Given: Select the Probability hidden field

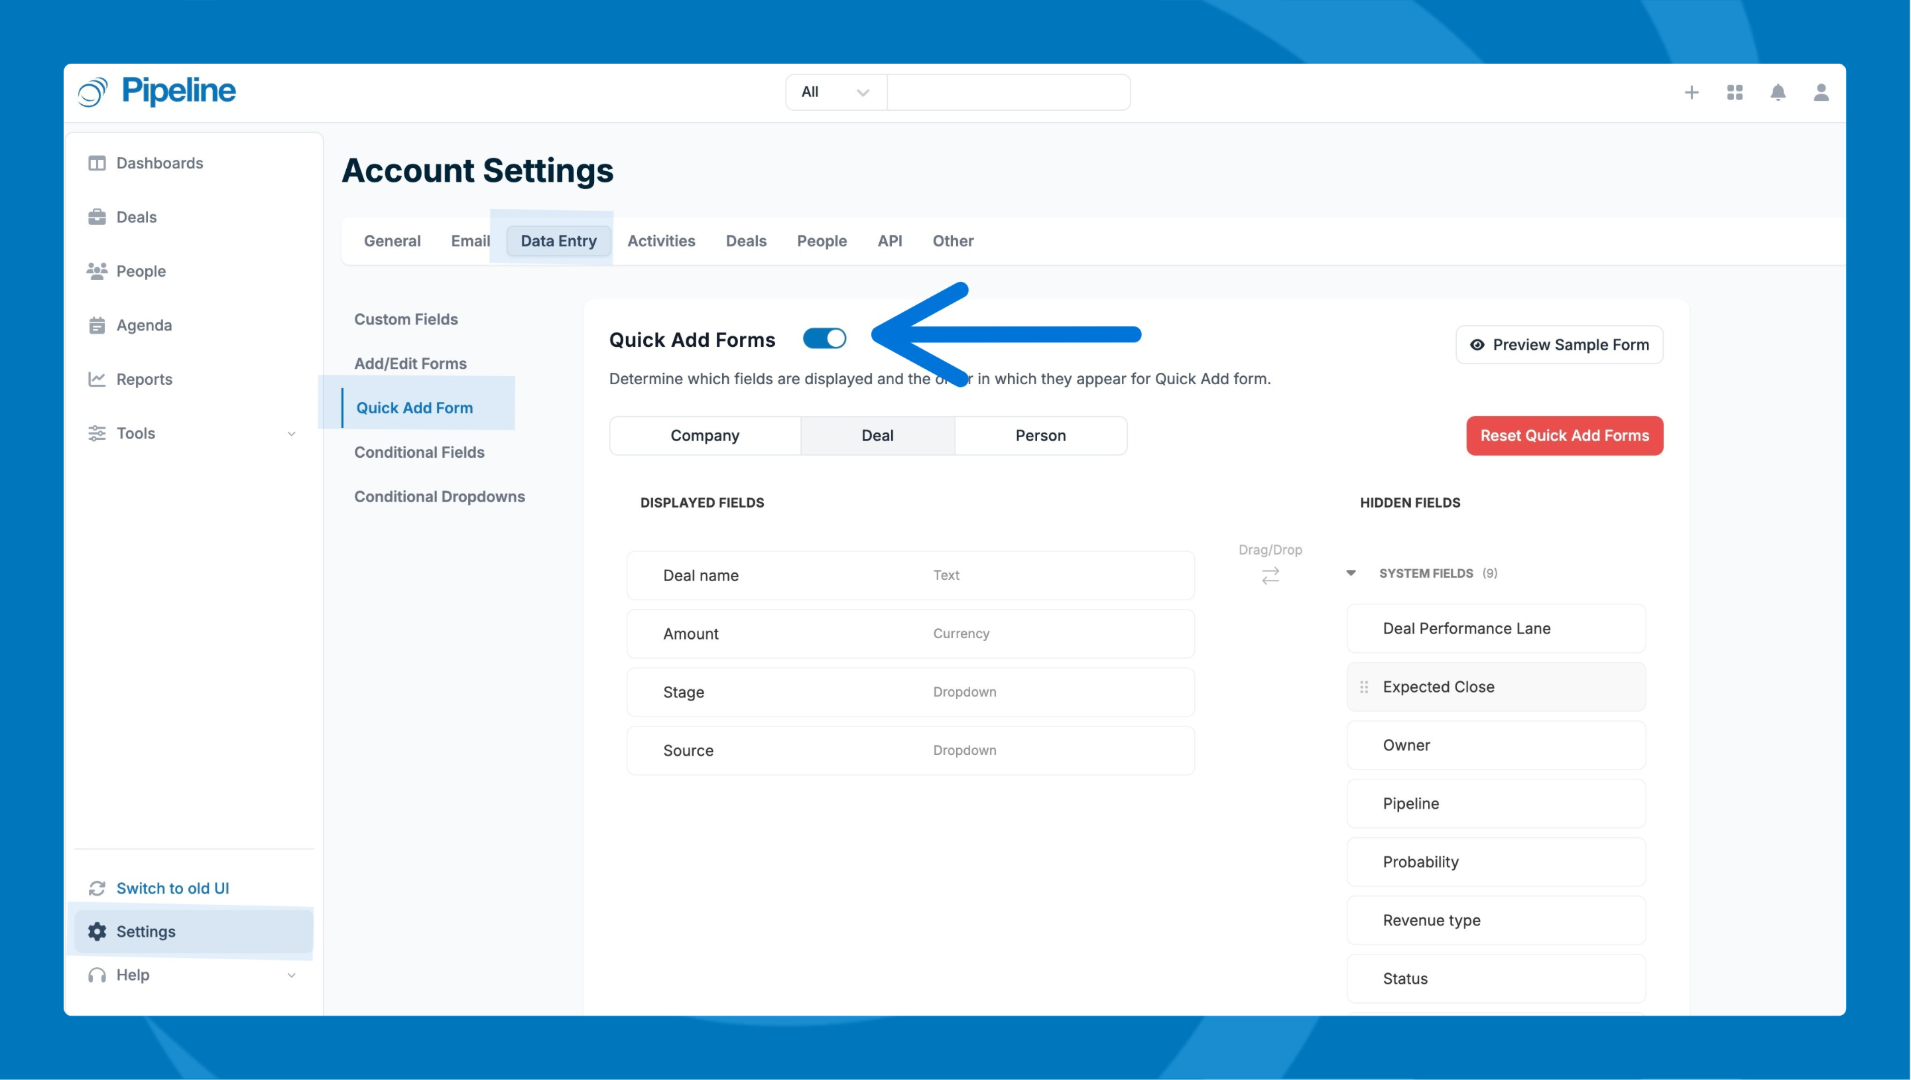Looking at the screenshot, I should (1496, 862).
